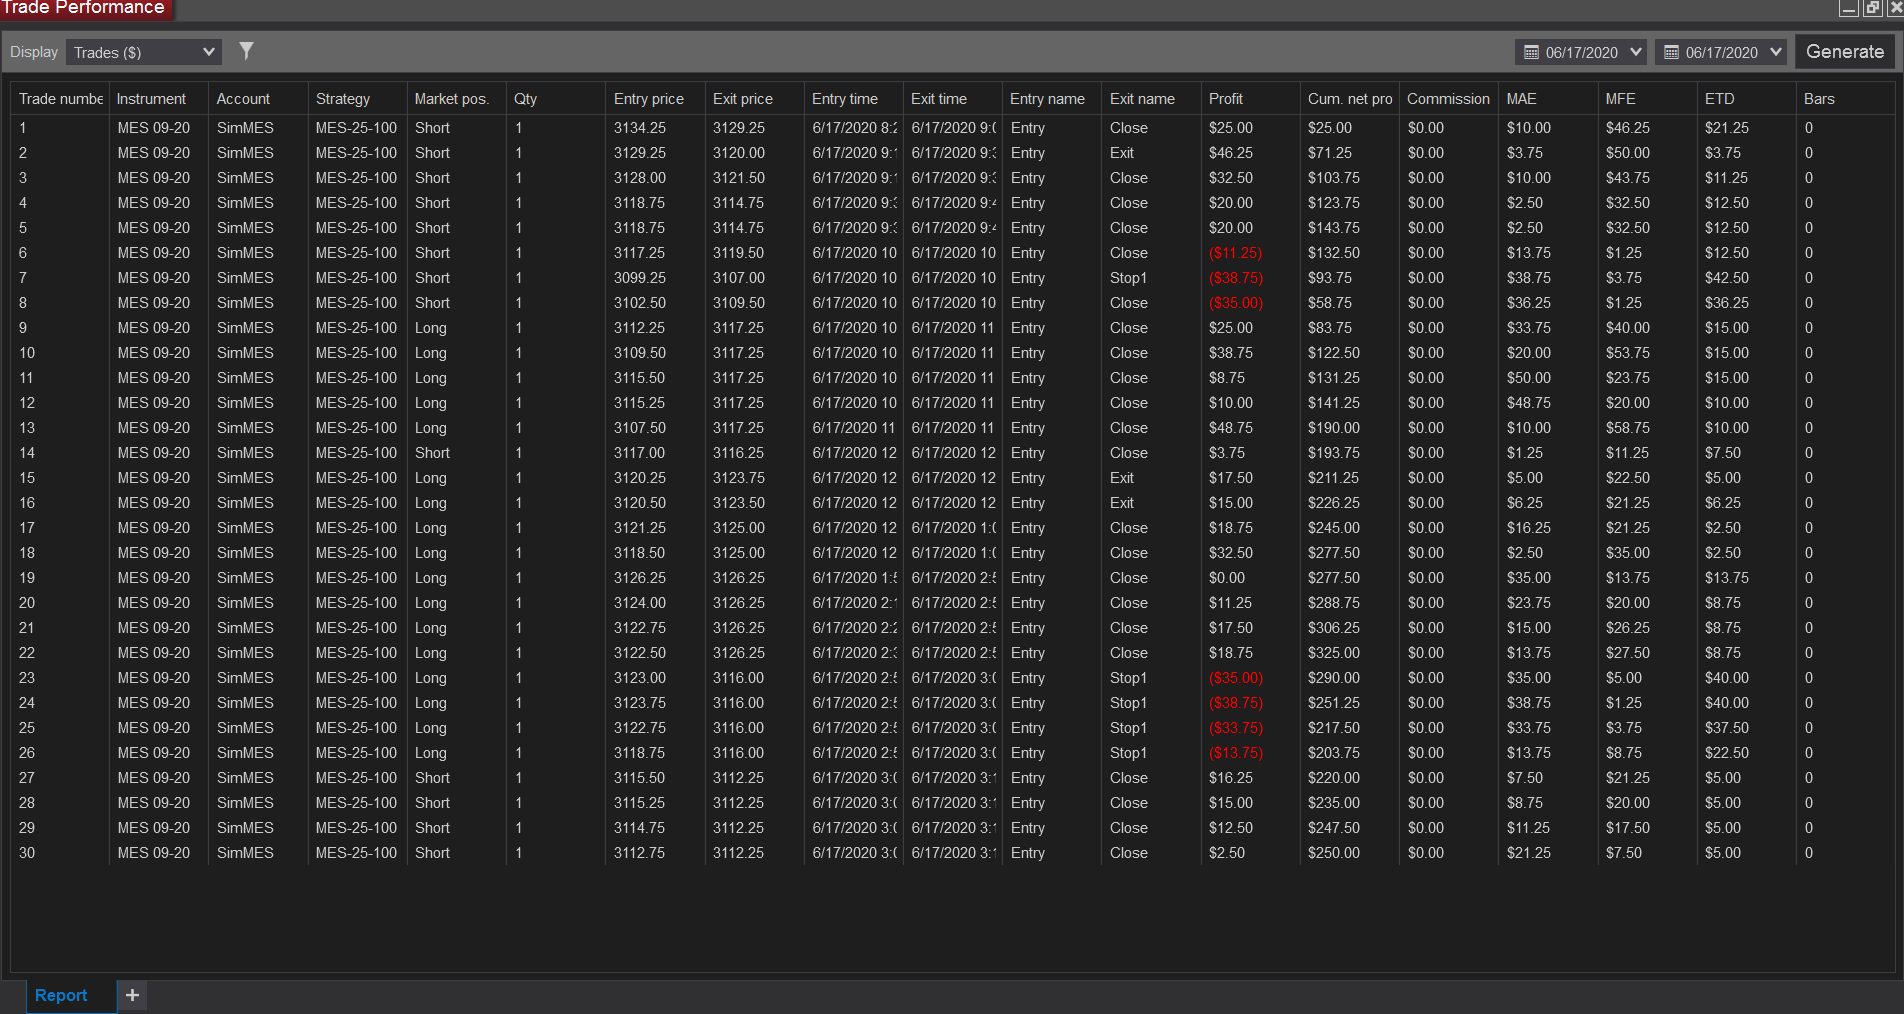Click ETD $42.50 in trade 7 row

click(x=1727, y=278)
